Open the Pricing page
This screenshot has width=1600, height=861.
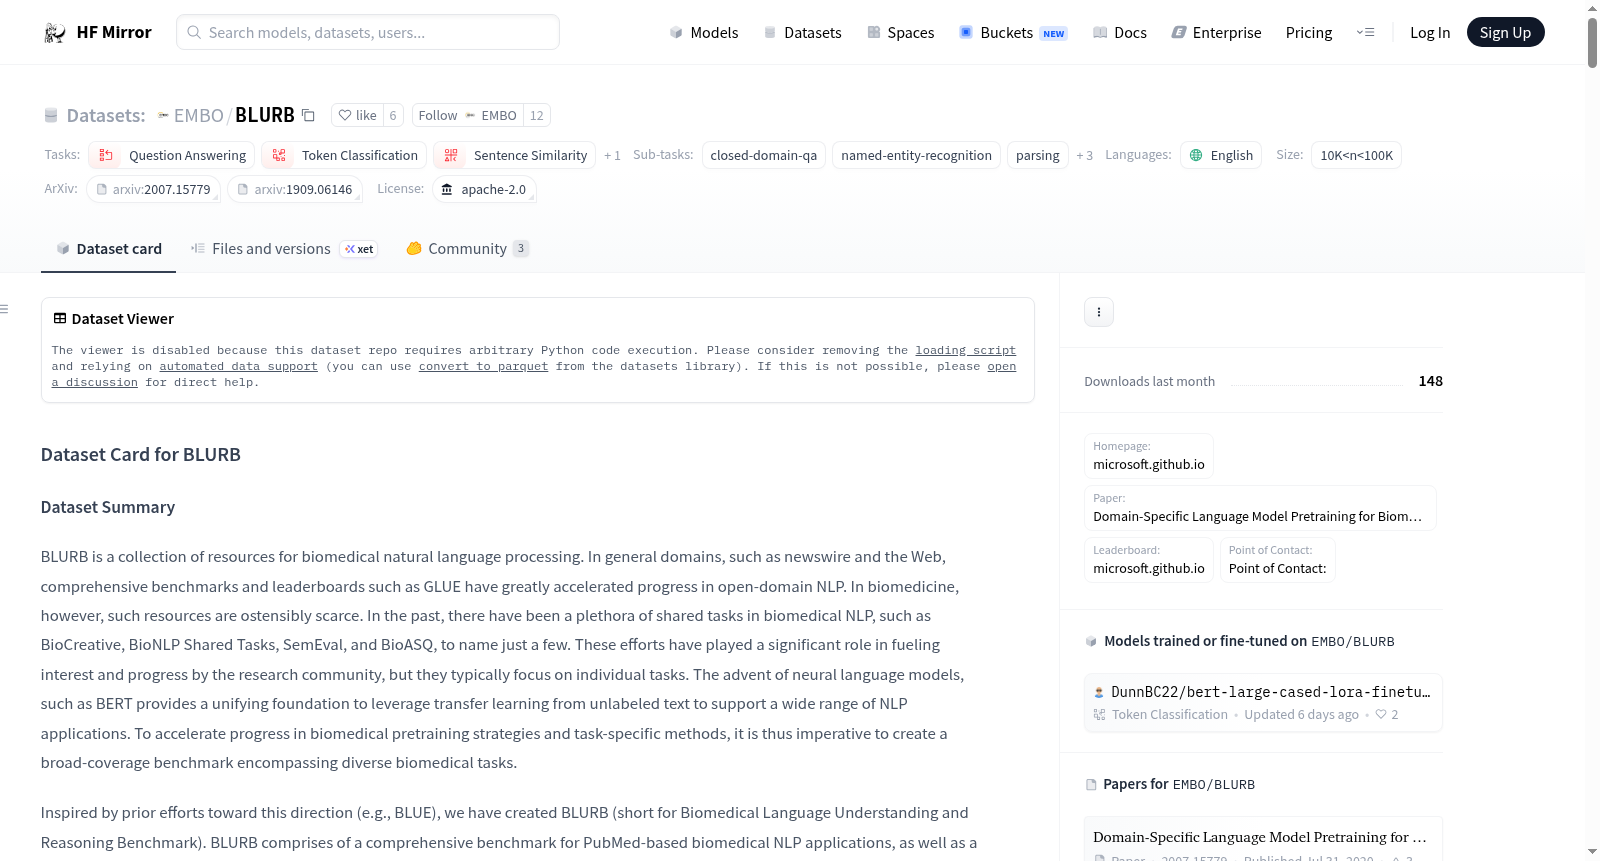[1309, 33]
